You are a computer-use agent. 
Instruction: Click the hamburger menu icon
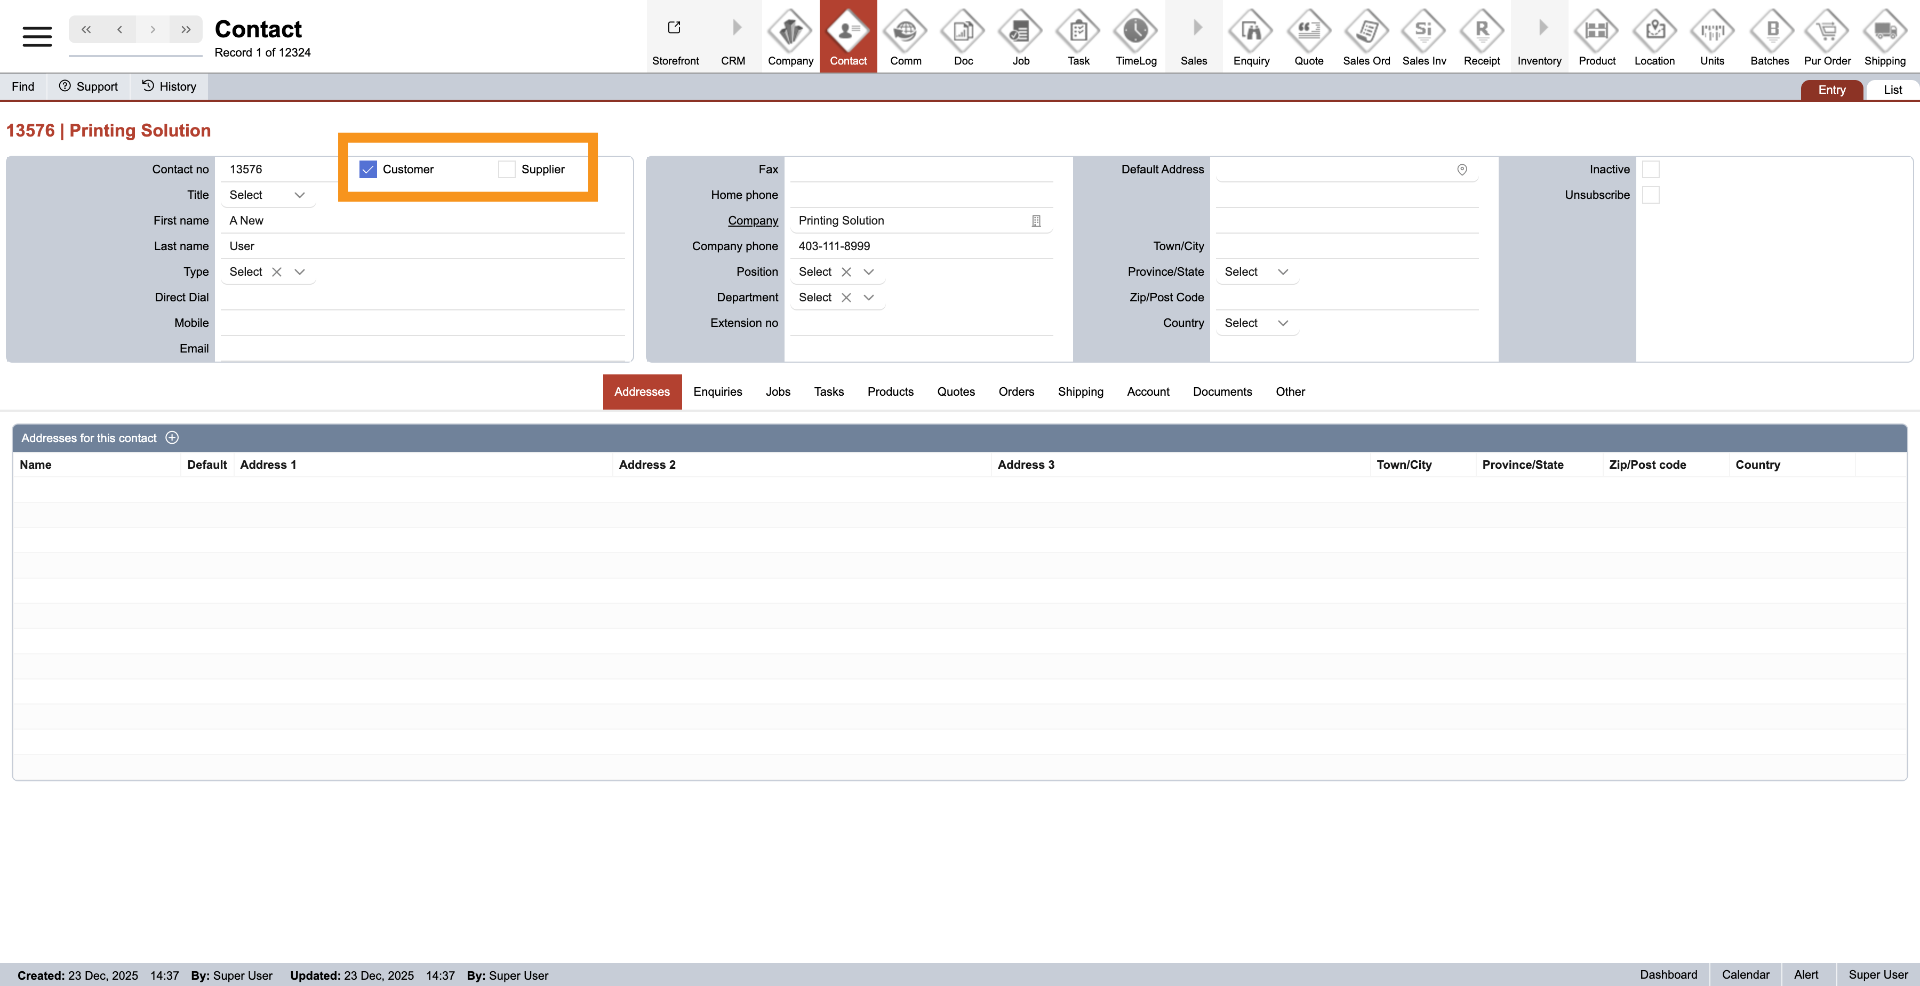point(37,37)
